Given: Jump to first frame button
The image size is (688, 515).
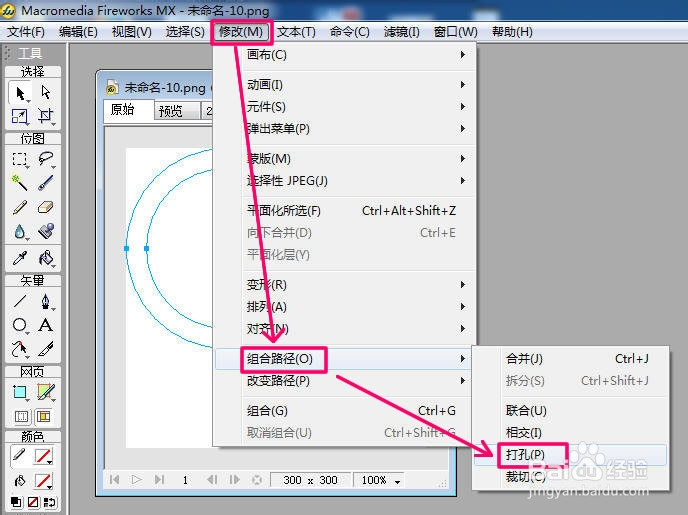Looking at the screenshot, I should coord(115,480).
